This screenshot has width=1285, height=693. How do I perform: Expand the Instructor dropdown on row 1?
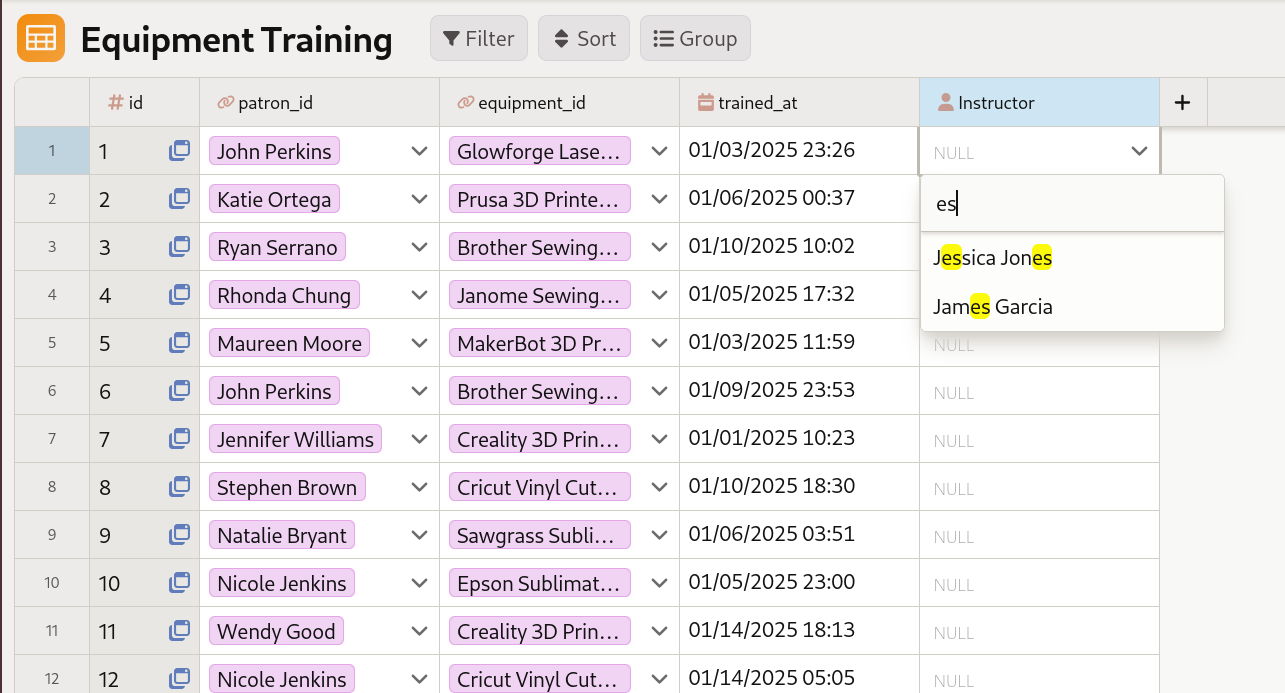tap(1139, 151)
